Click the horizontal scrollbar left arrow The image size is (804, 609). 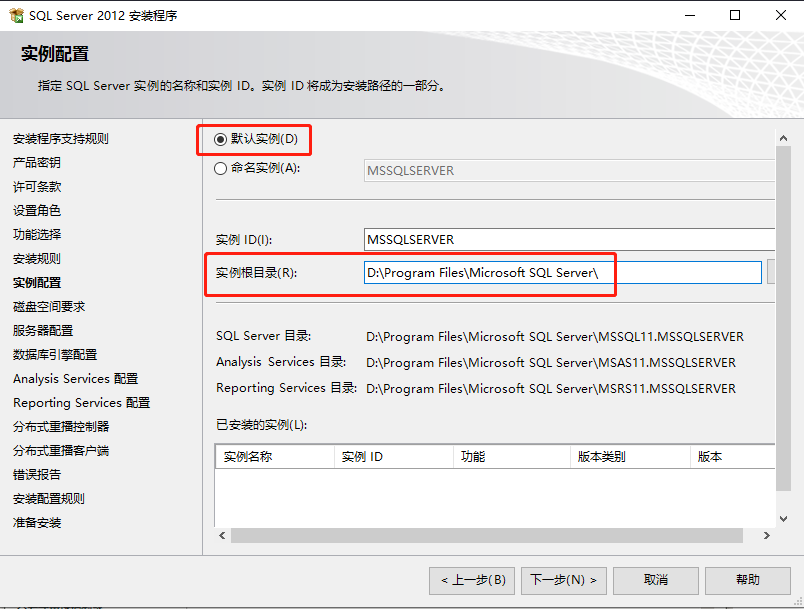coord(222,536)
